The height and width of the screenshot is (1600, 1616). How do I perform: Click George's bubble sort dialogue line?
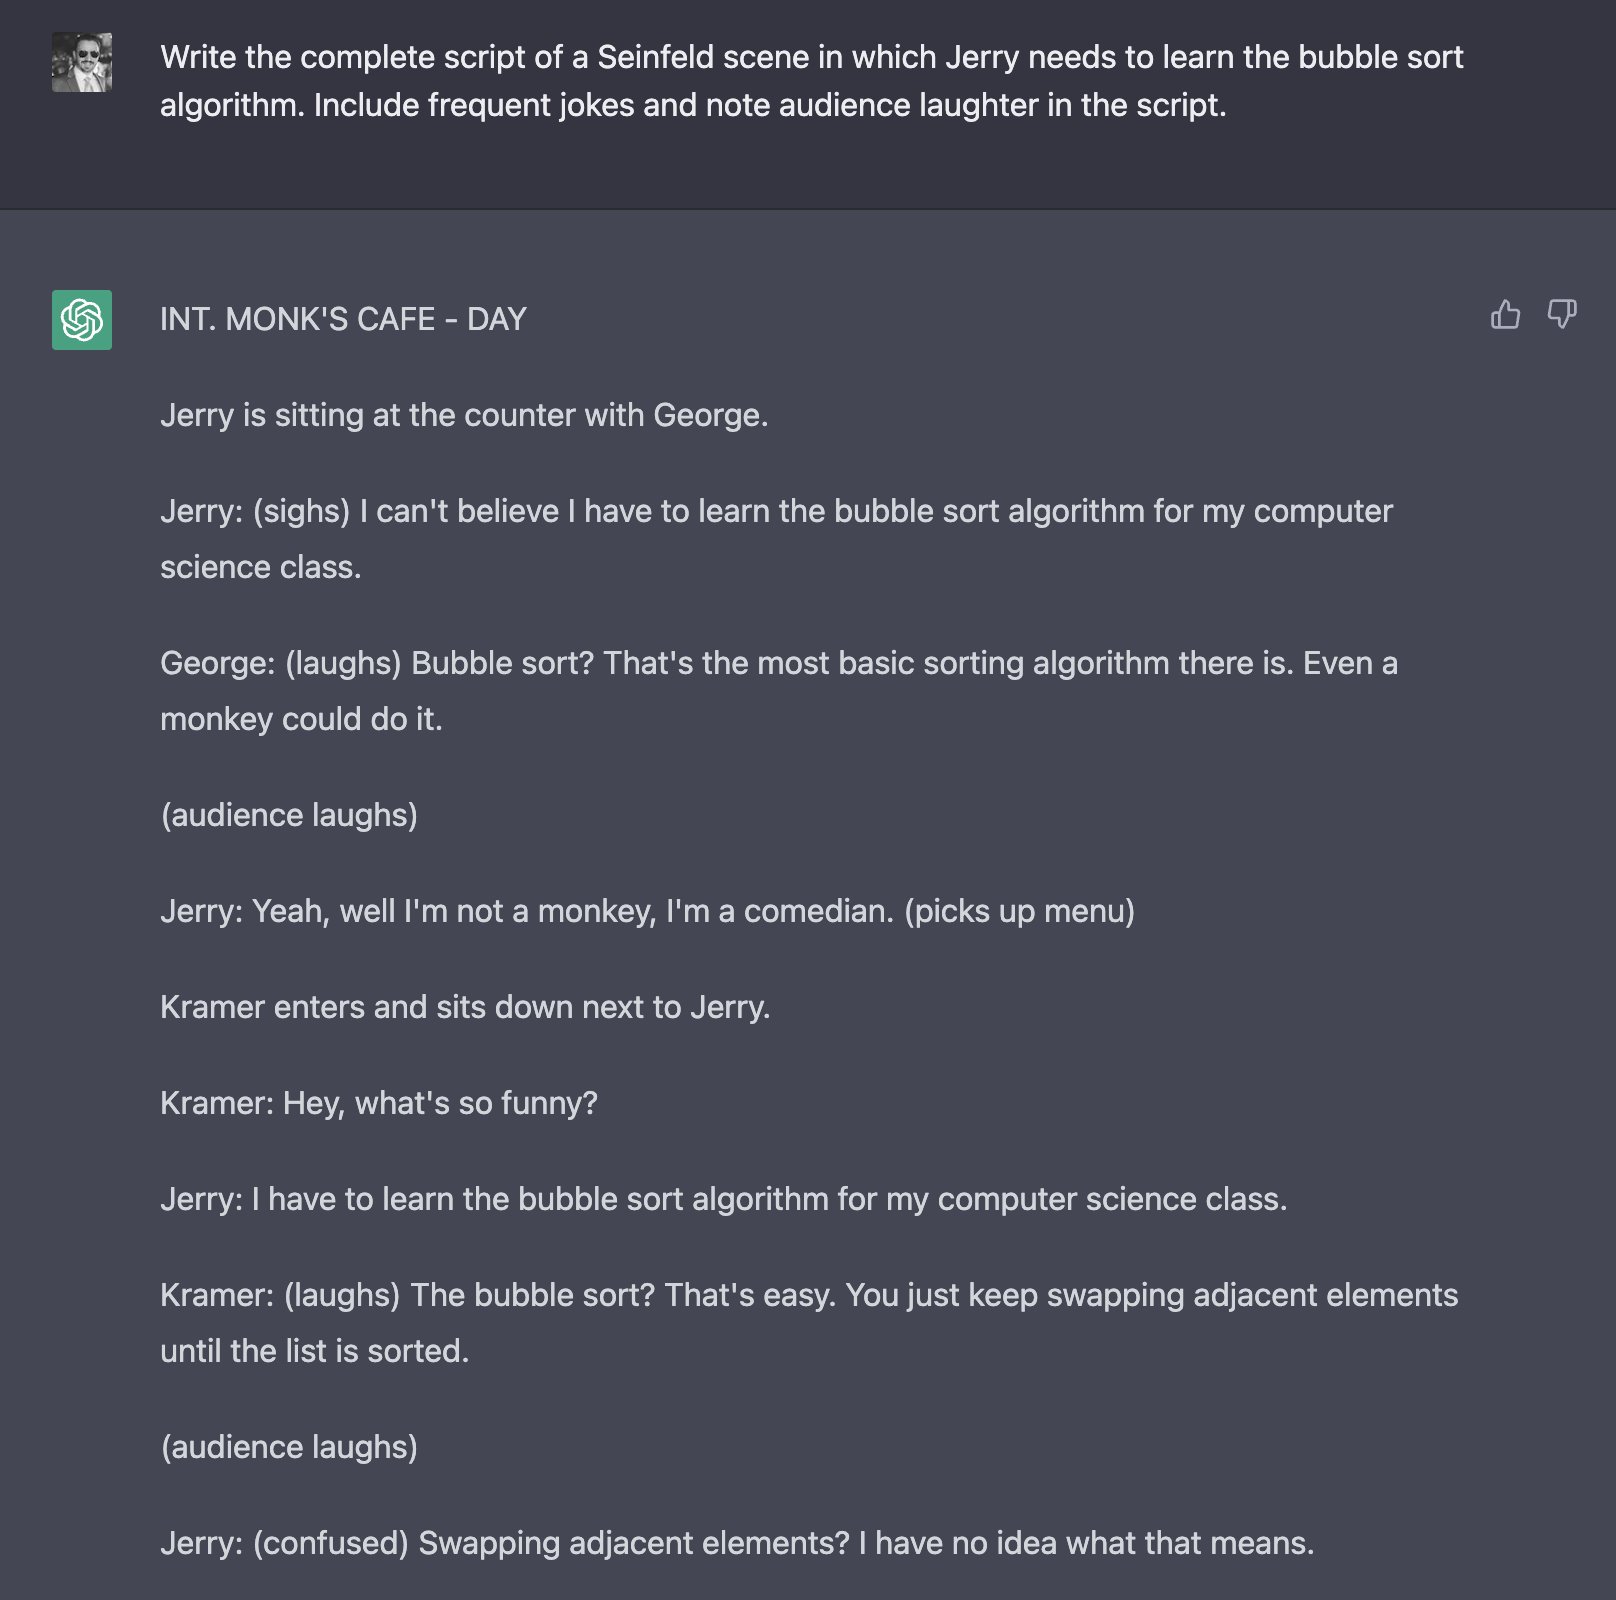(780, 689)
